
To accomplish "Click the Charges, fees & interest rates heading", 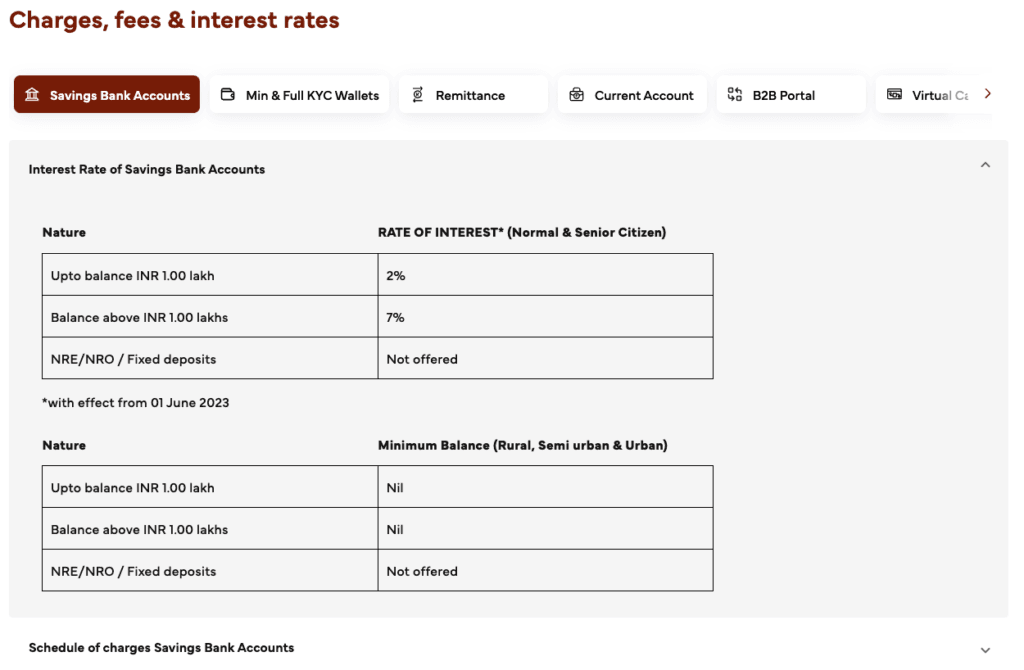I will [x=174, y=20].
